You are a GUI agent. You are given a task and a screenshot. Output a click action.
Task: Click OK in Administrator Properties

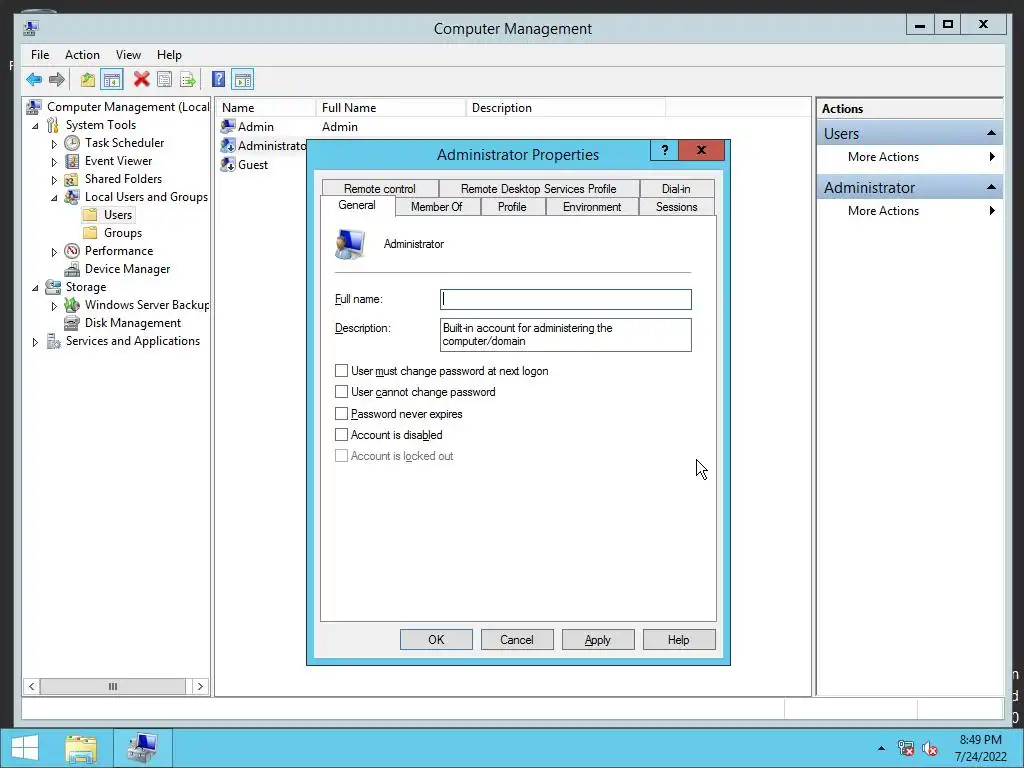[x=436, y=640]
